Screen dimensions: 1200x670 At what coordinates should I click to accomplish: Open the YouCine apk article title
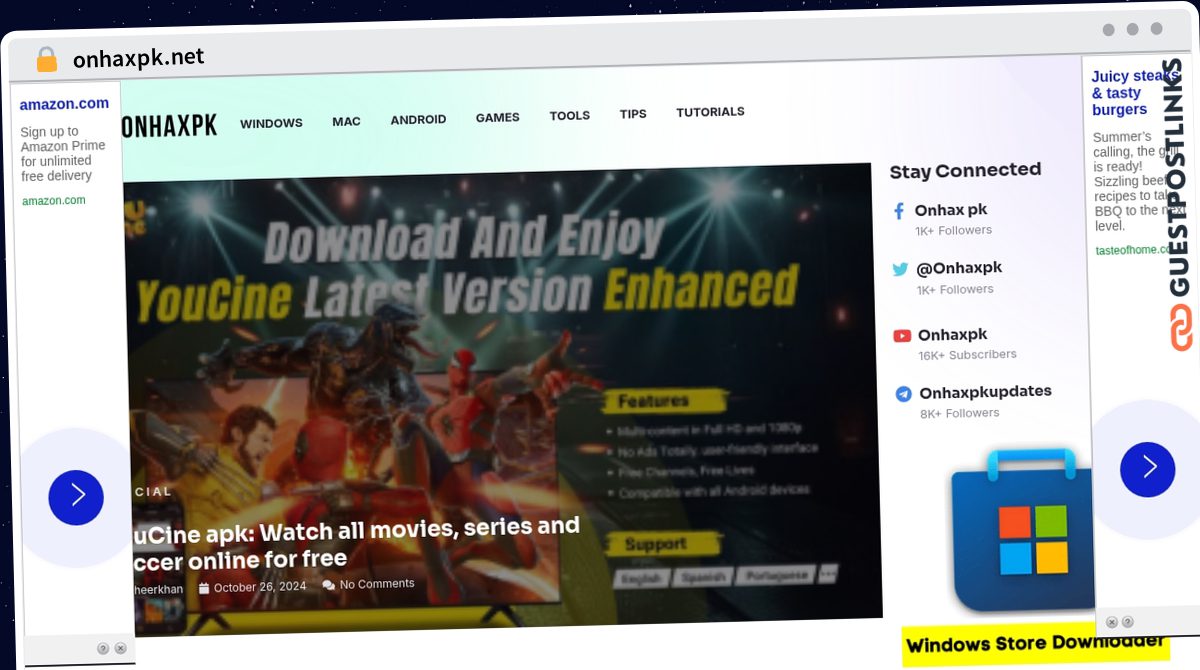coord(355,543)
